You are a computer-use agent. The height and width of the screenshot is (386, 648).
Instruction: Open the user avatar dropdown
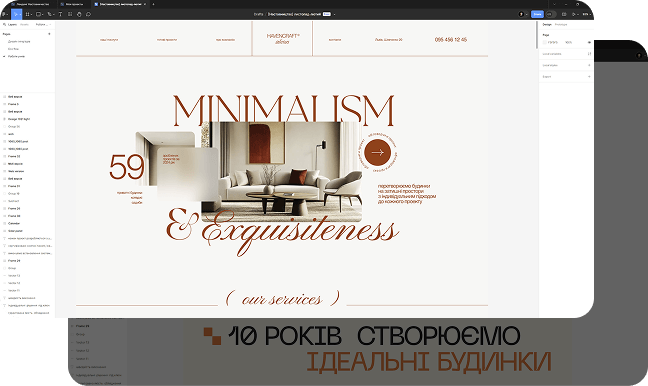(523, 14)
